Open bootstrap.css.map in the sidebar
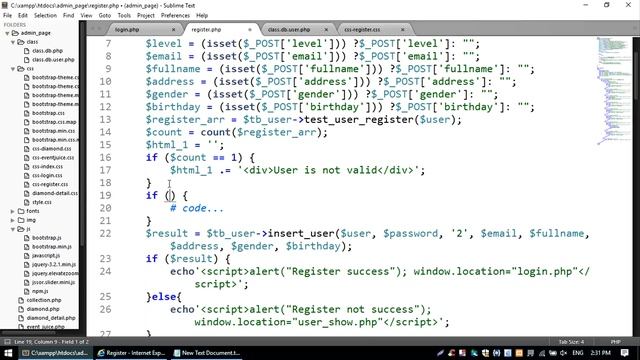Image resolution: width=640 pixels, height=360 pixels. pos(54,122)
